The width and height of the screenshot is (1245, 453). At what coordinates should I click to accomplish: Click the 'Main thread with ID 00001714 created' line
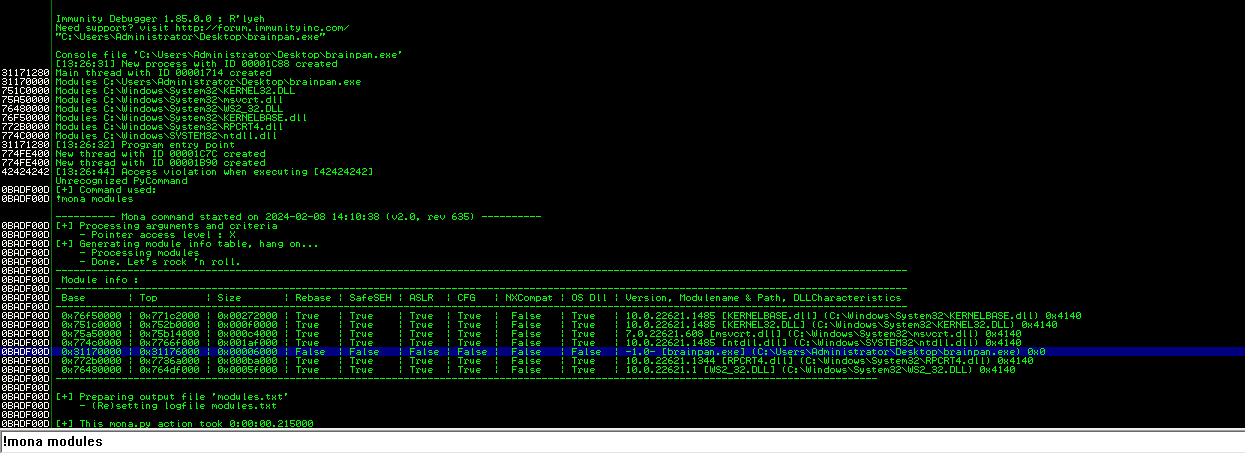coord(163,73)
